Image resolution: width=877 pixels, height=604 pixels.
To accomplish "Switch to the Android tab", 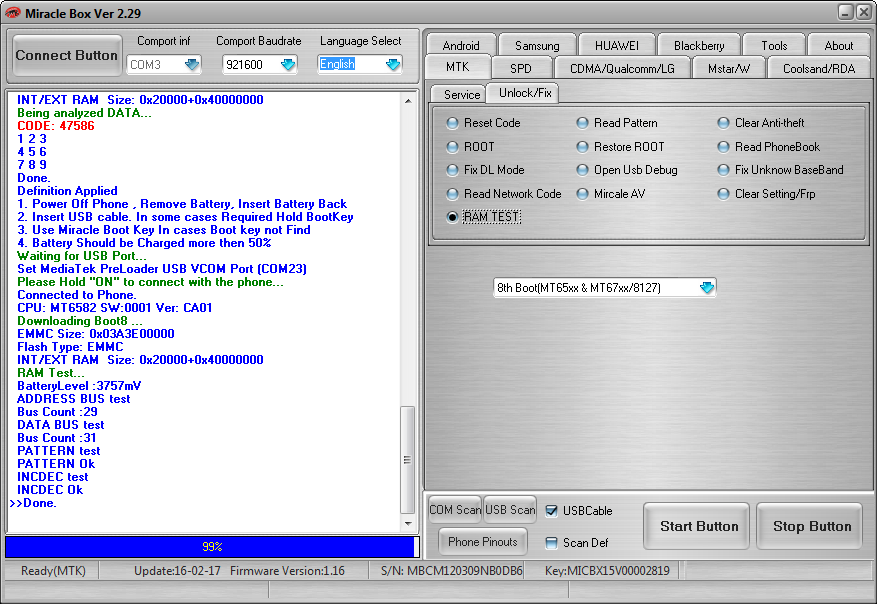I will pos(461,45).
